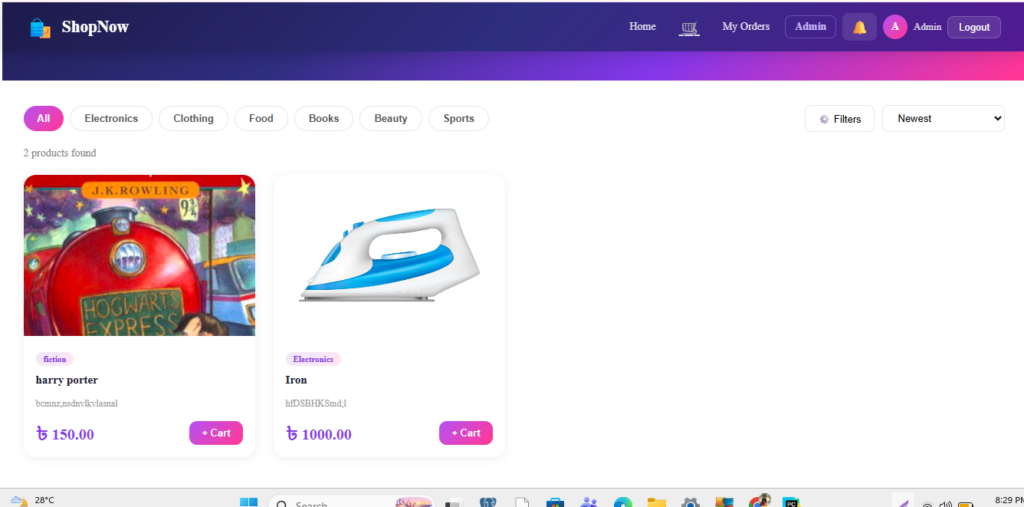Filter by Sports category
The image size is (1024, 507).
click(x=458, y=118)
